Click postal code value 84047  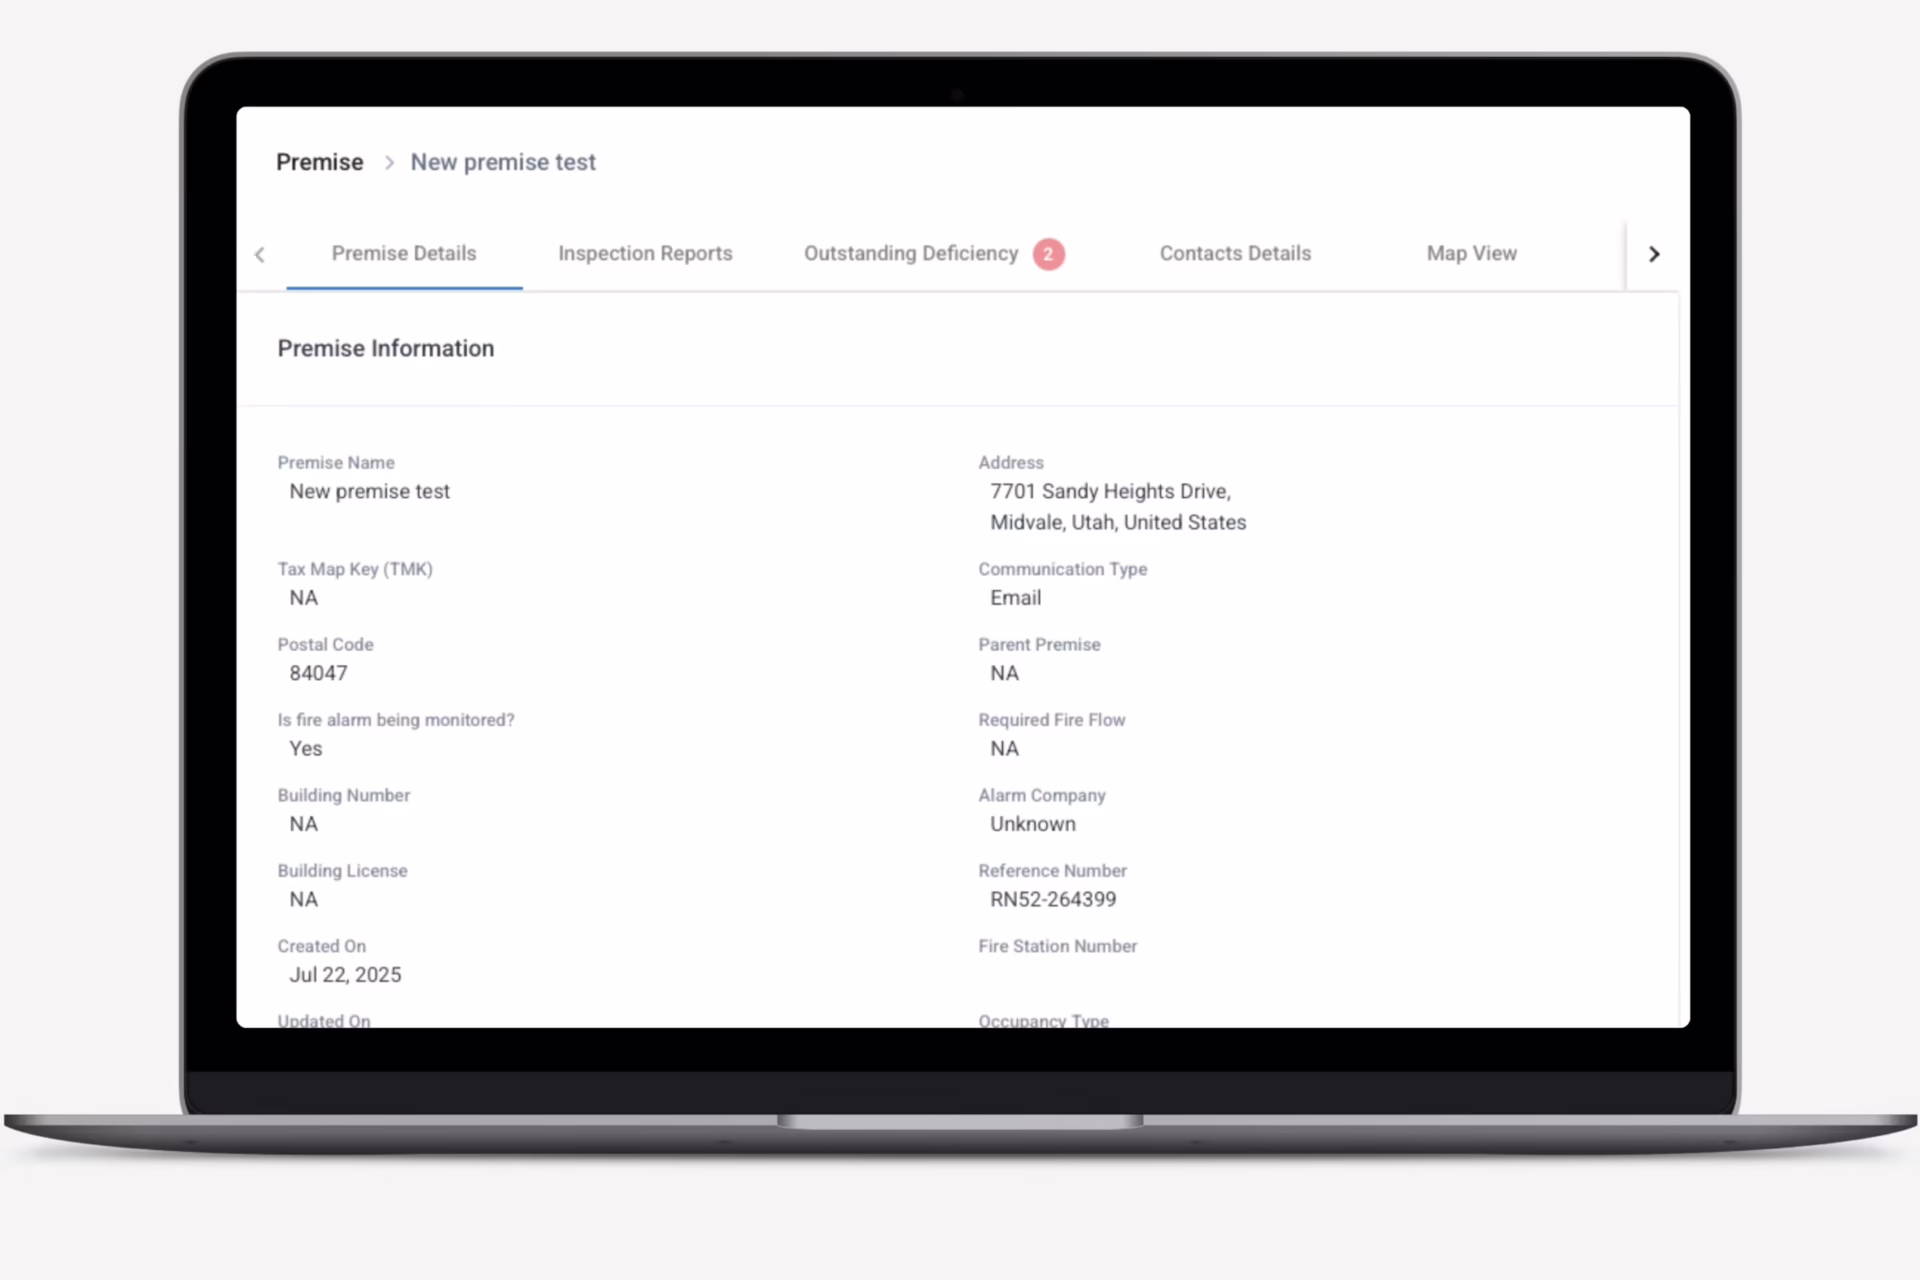click(318, 673)
